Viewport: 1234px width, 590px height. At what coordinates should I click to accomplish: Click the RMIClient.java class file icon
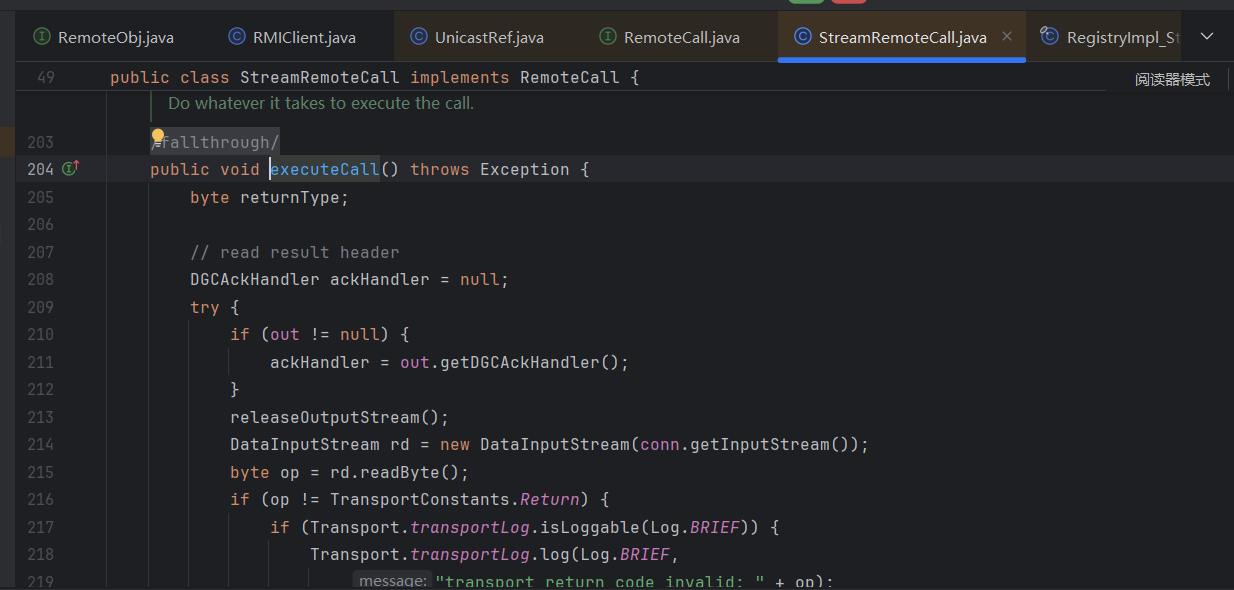tap(237, 37)
